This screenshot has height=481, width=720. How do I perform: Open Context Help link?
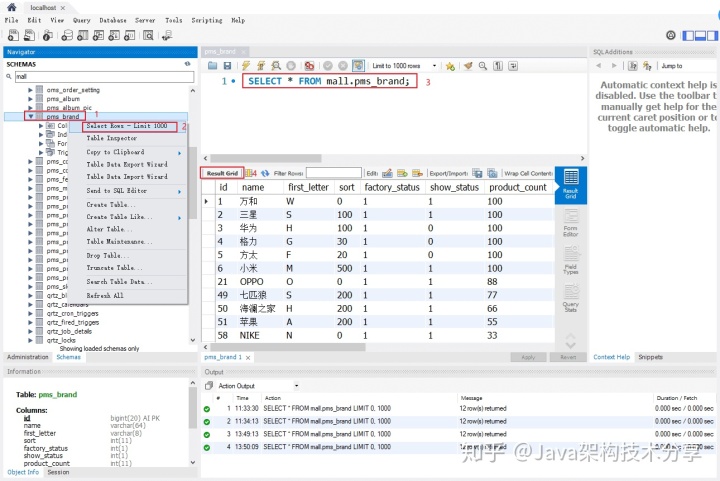click(x=612, y=357)
